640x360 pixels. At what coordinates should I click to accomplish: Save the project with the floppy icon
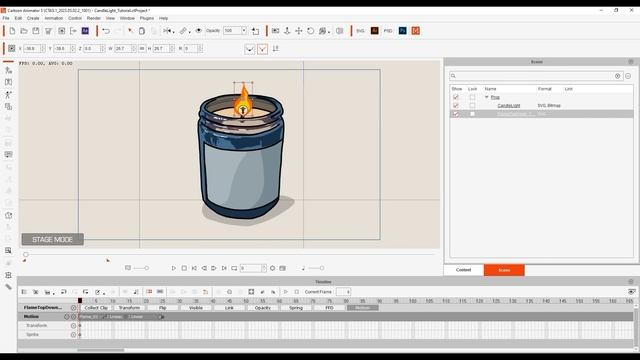pyautogui.click(x=36, y=31)
